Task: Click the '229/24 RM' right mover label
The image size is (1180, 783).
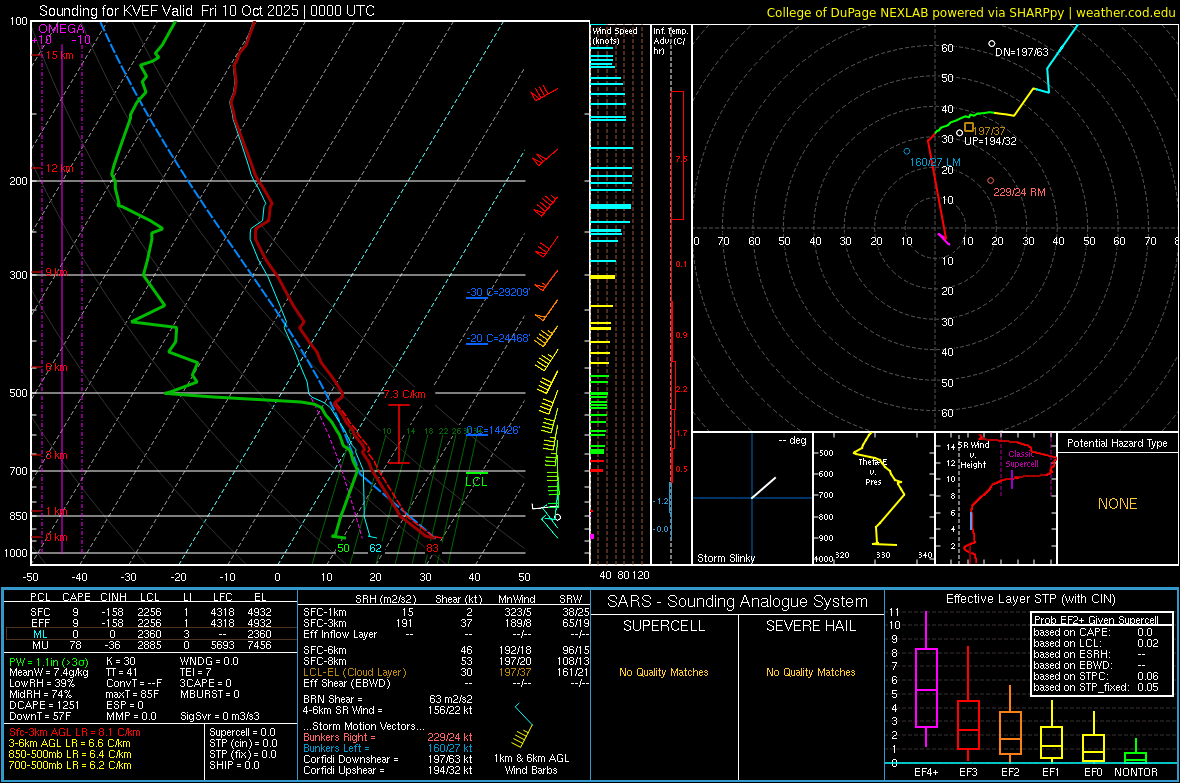Action: [x=1019, y=192]
